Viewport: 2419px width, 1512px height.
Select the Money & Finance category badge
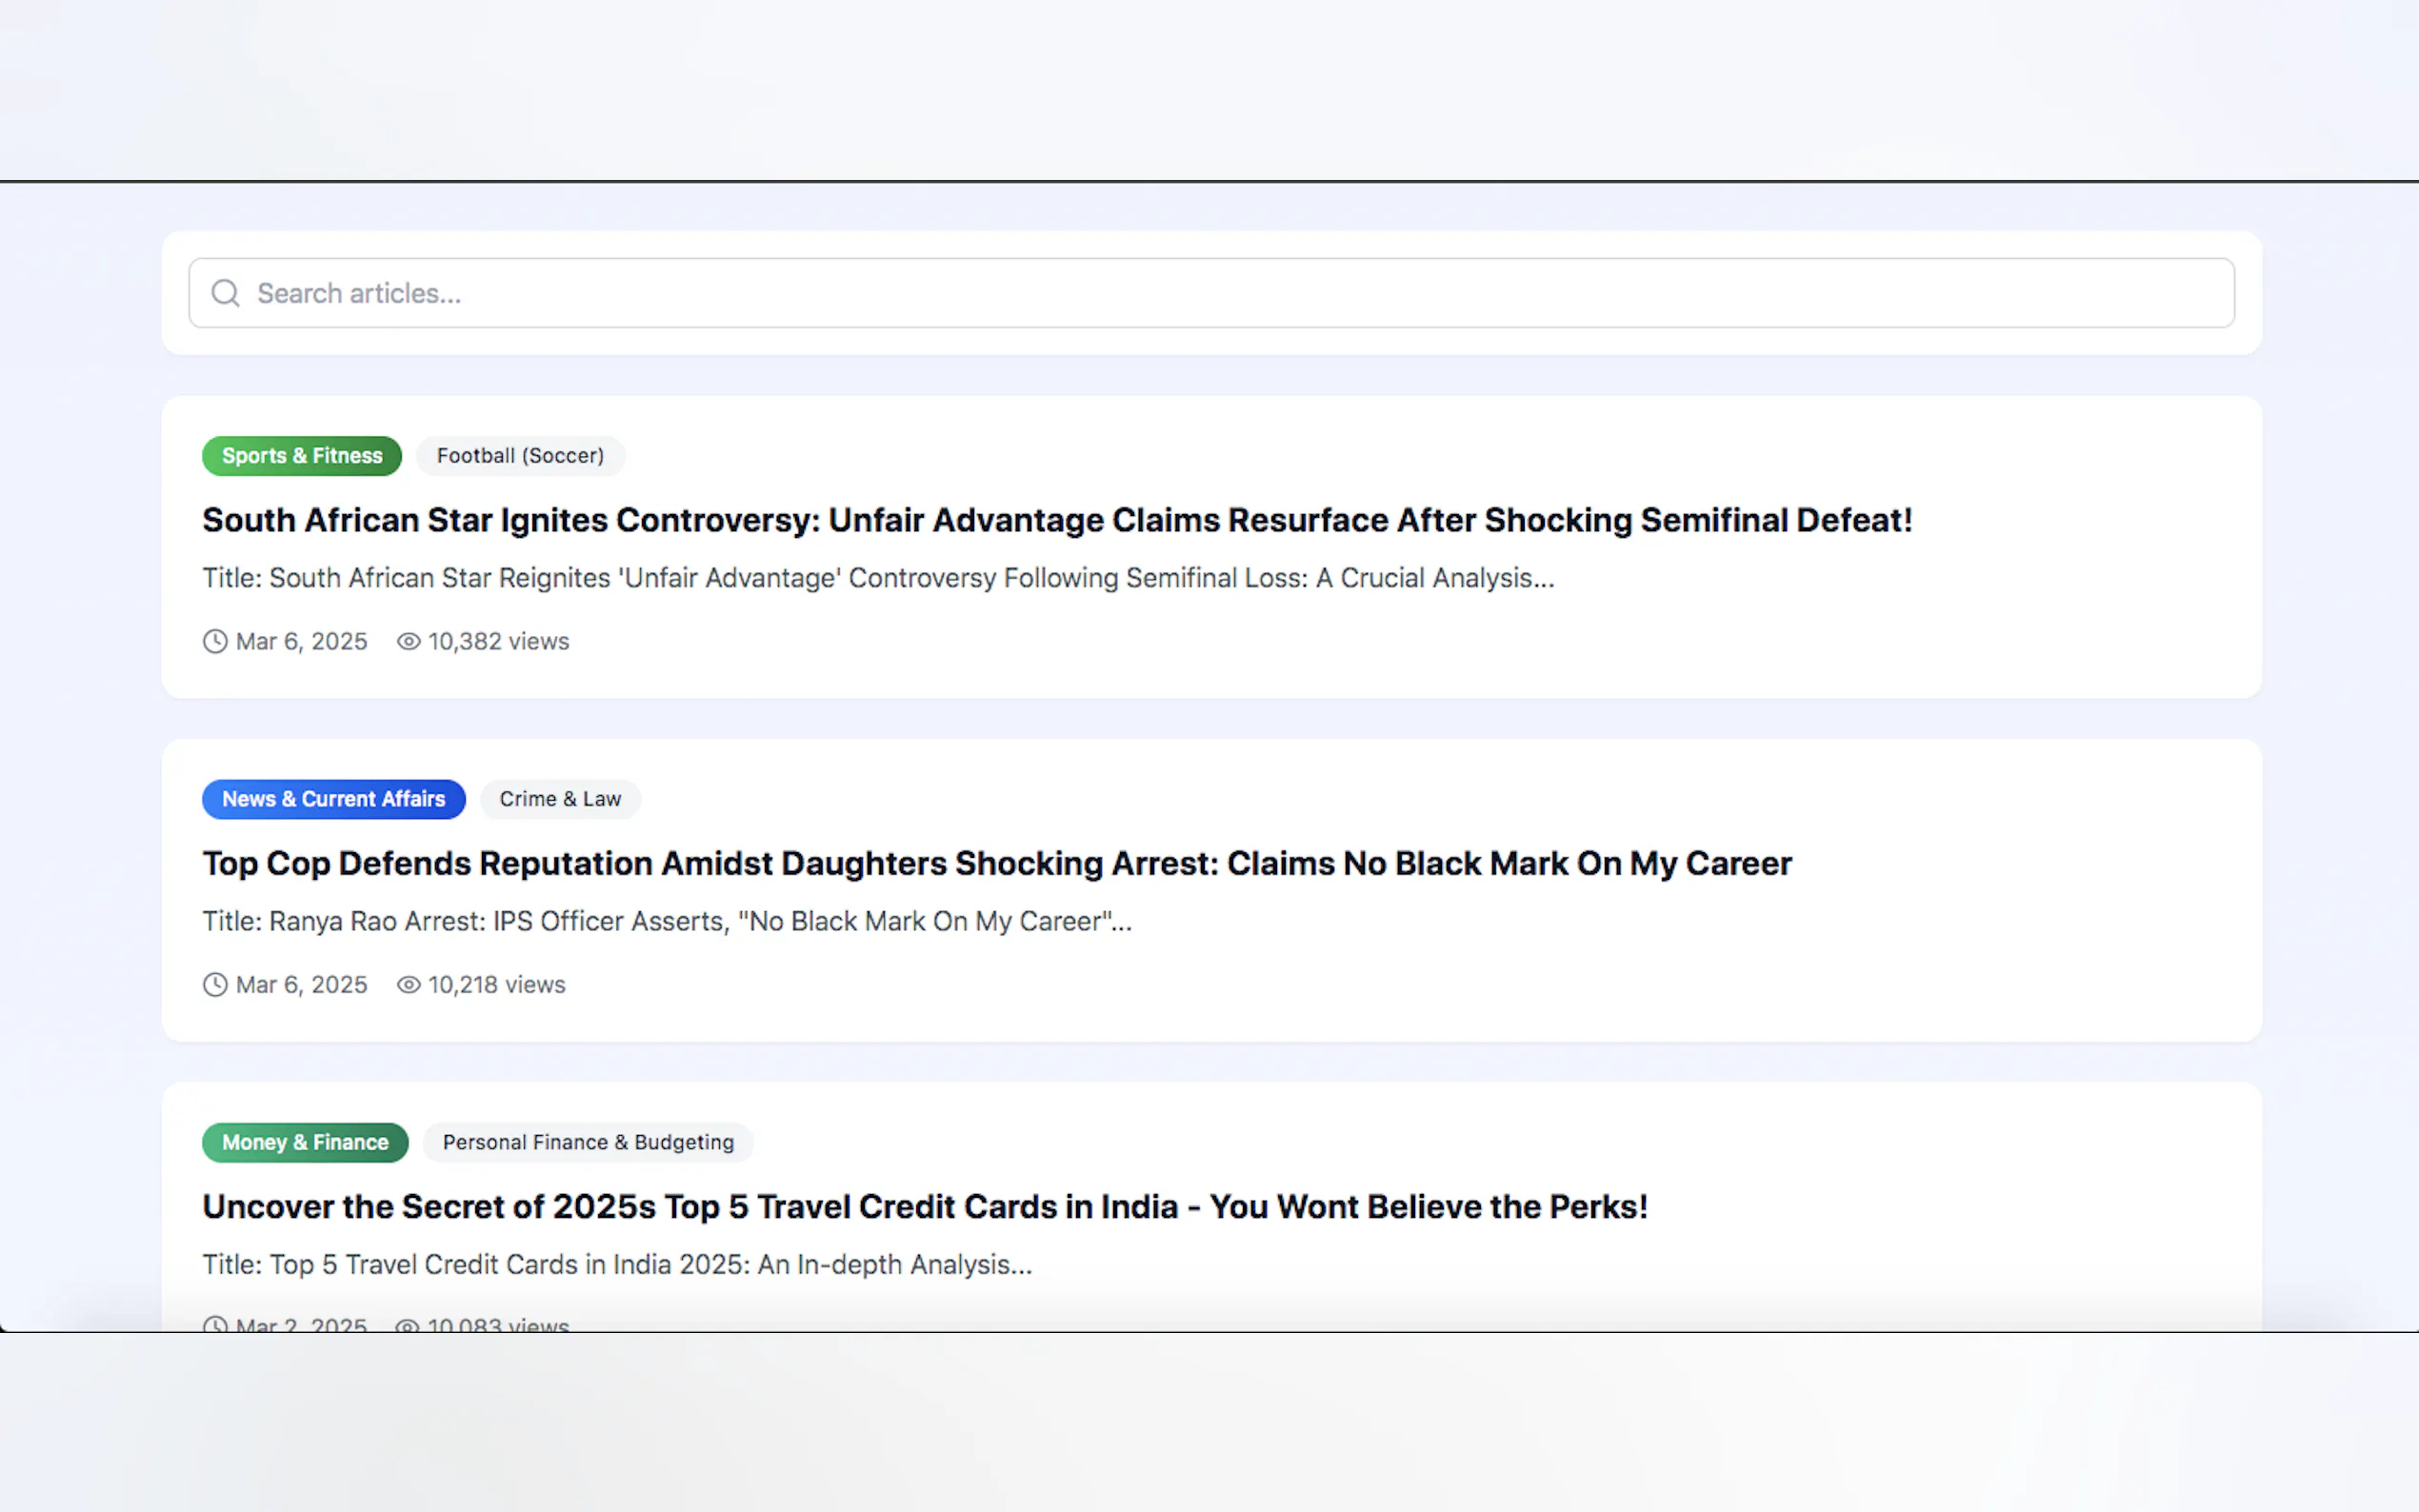click(305, 1142)
